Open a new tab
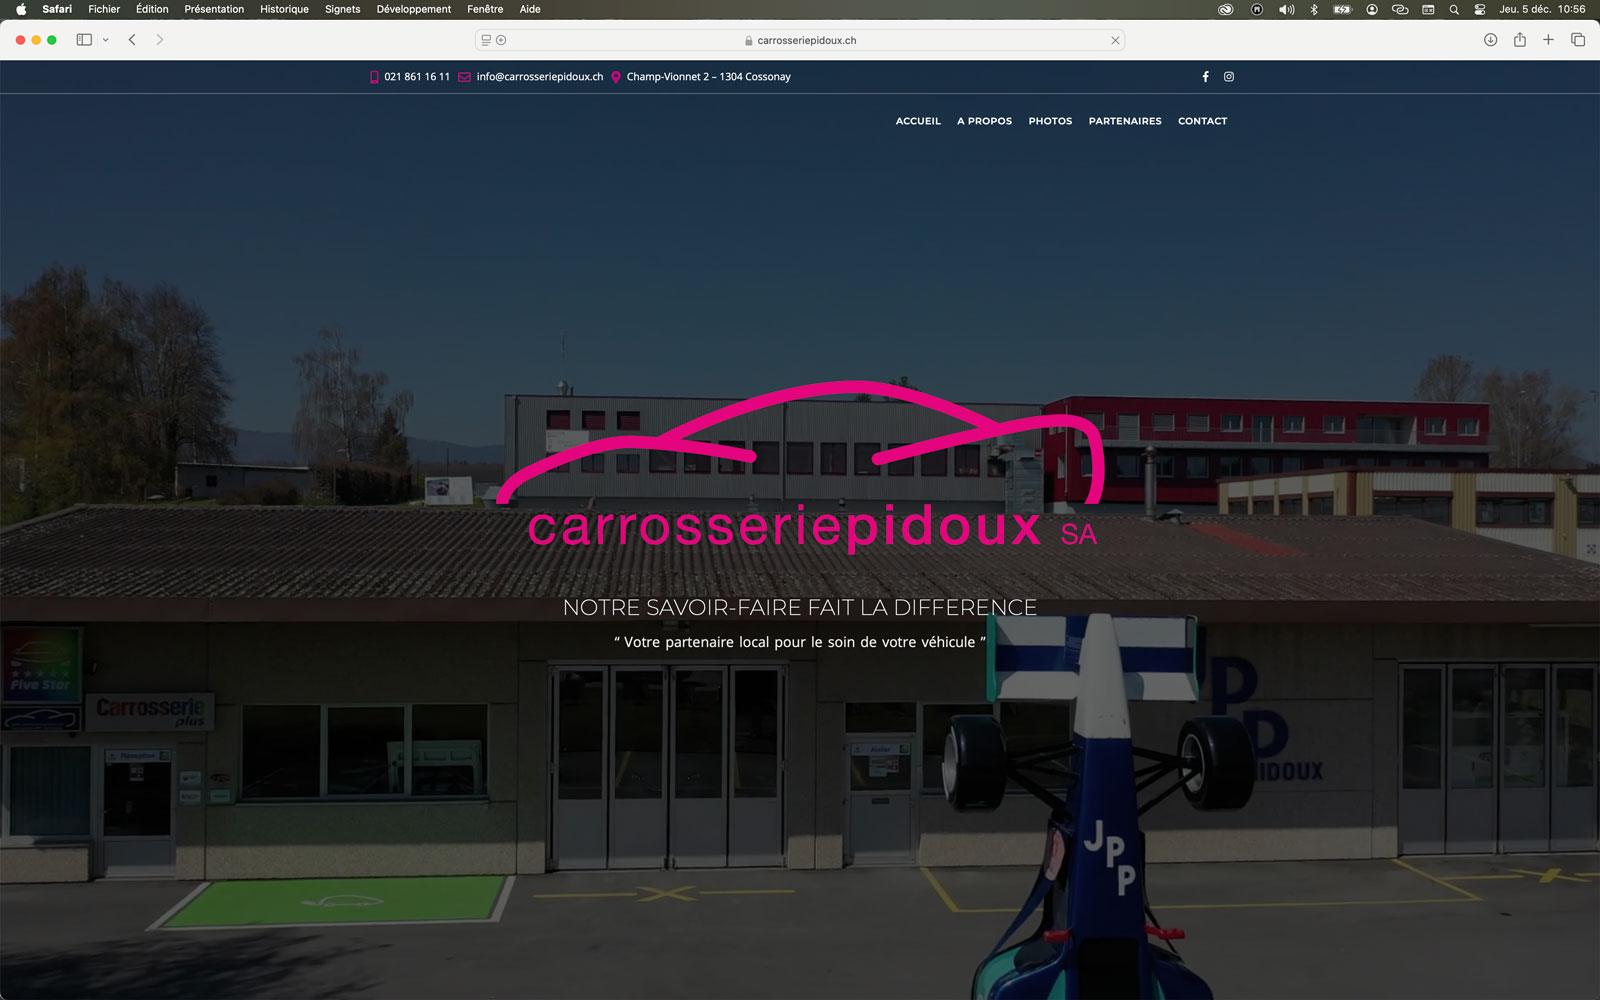Image resolution: width=1600 pixels, height=1000 pixels. pyautogui.click(x=1548, y=40)
